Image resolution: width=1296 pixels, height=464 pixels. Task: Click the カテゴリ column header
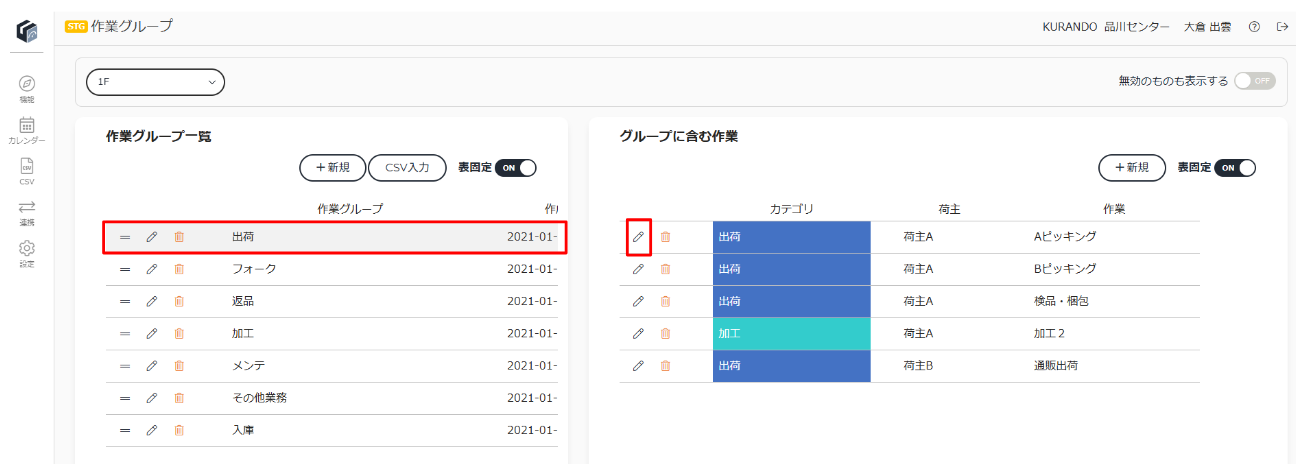(792, 209)
